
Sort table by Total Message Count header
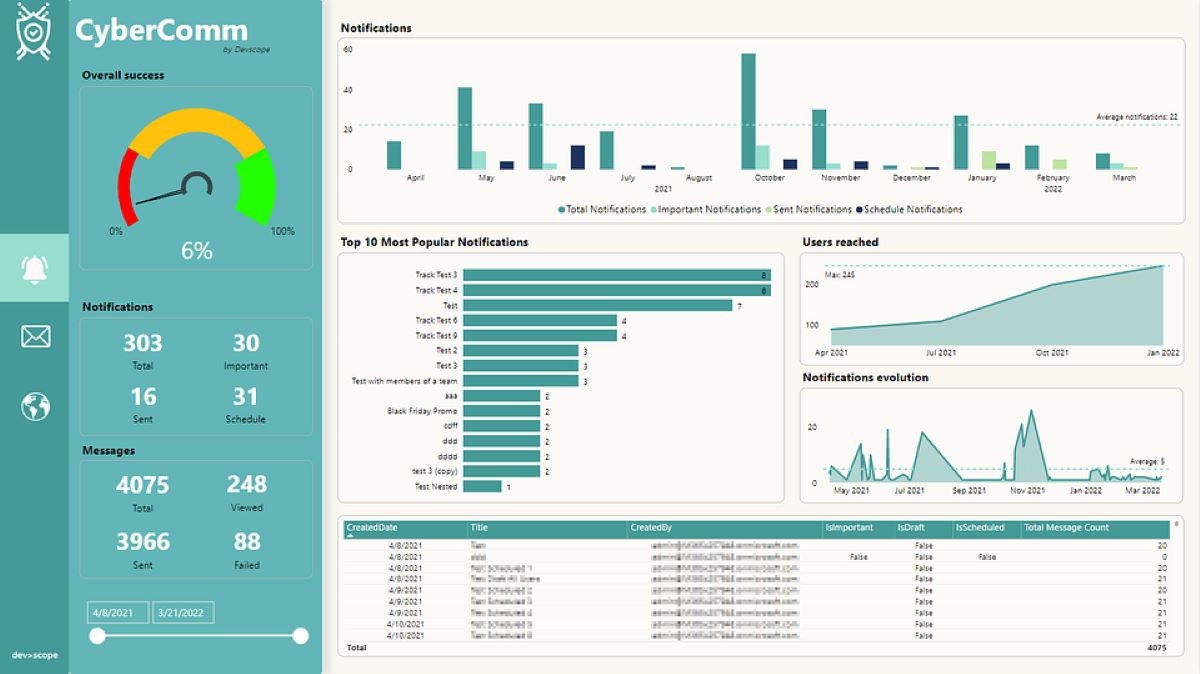point(1066,527)
